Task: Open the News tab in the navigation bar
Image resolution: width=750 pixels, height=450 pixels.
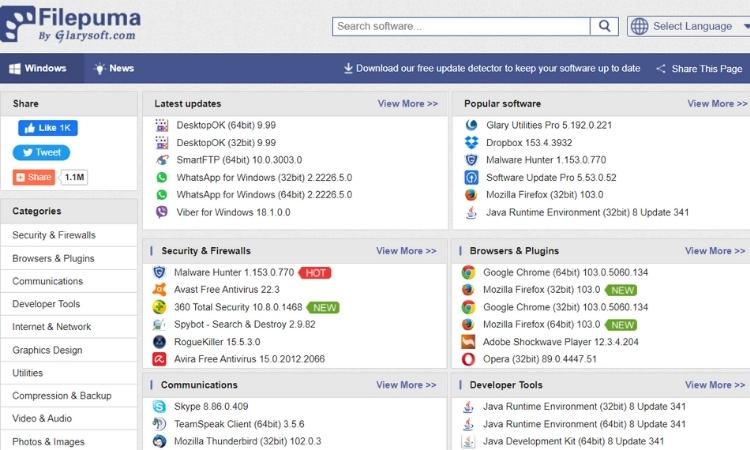Action: [114, 68]
